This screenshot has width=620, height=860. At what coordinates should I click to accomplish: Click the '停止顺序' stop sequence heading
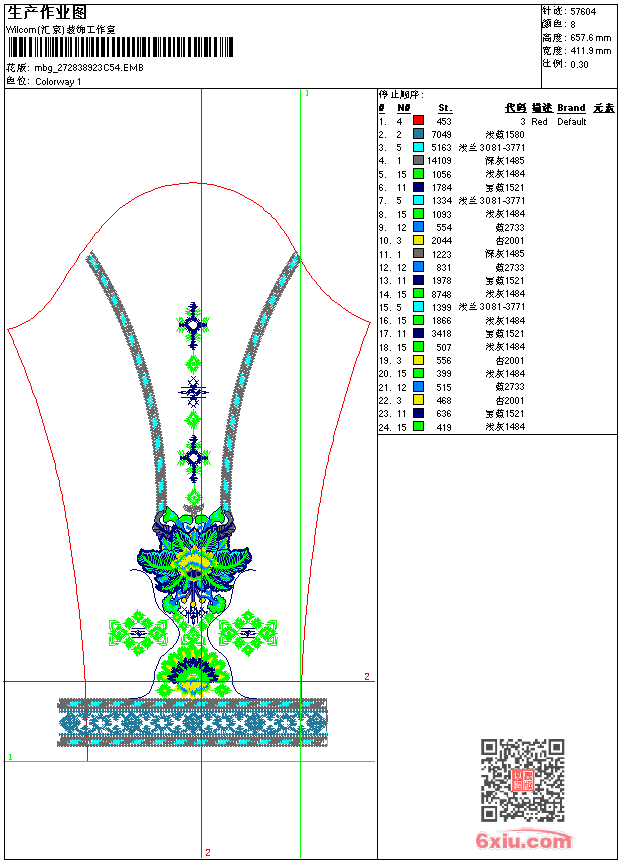click(x=401, y=95)
